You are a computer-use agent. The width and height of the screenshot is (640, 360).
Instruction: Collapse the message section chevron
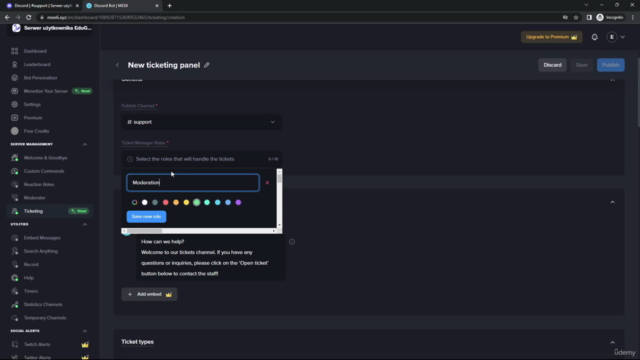pos(613,202)
